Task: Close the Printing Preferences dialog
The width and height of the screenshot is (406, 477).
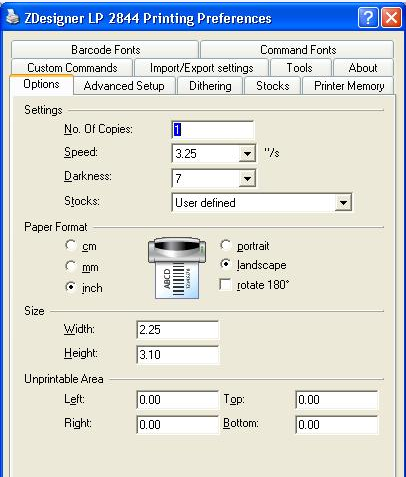Action: tap(391, 17)
